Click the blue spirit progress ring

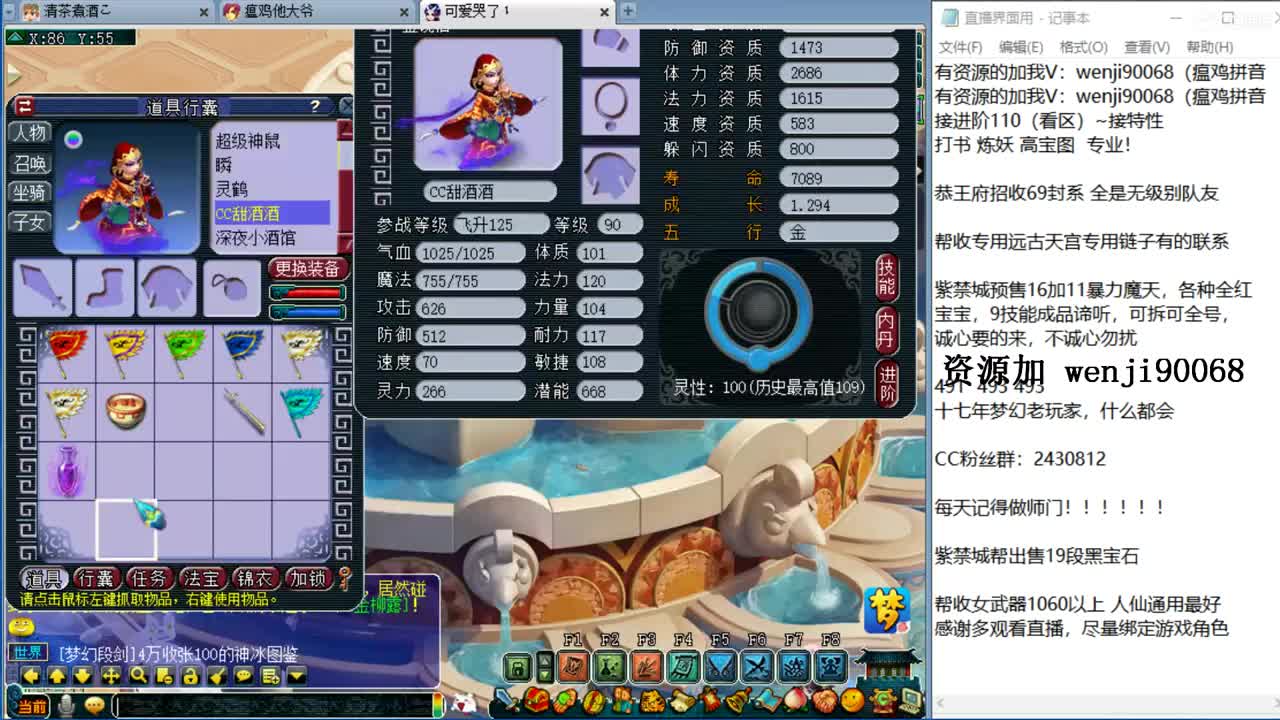click(x=758, y=312)
